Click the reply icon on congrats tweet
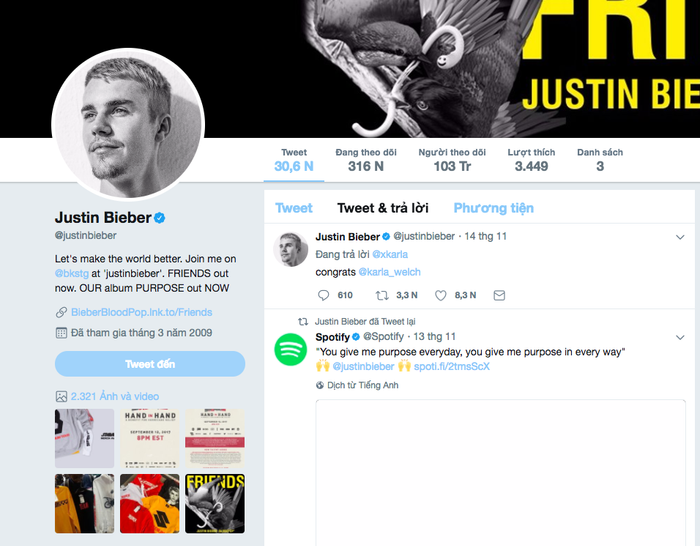Screen dimensions: 700x546 point(323,295)
